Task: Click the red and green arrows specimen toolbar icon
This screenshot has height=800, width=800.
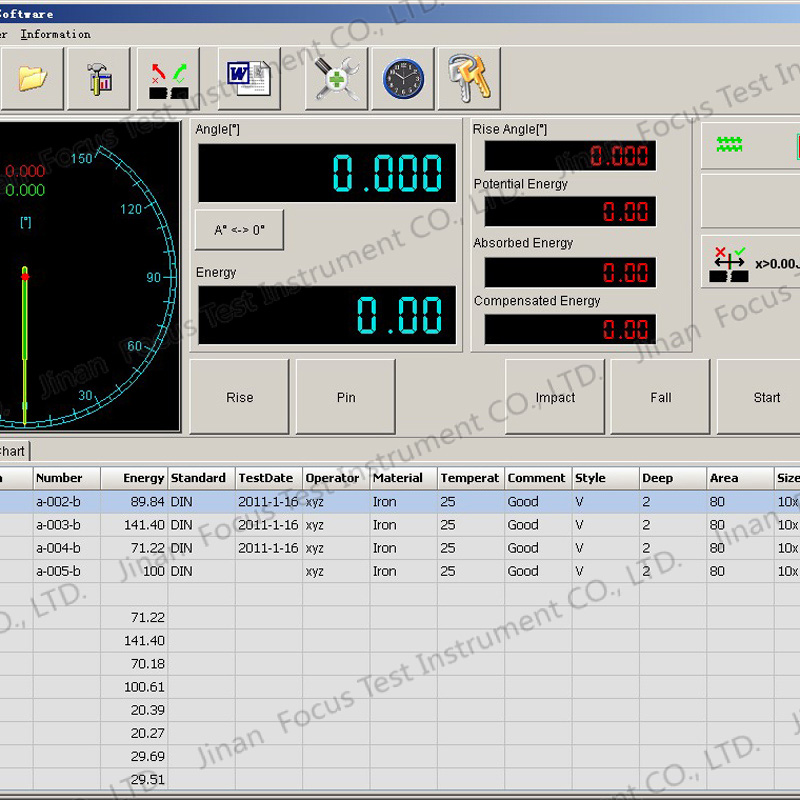Action: coord(168,79)
